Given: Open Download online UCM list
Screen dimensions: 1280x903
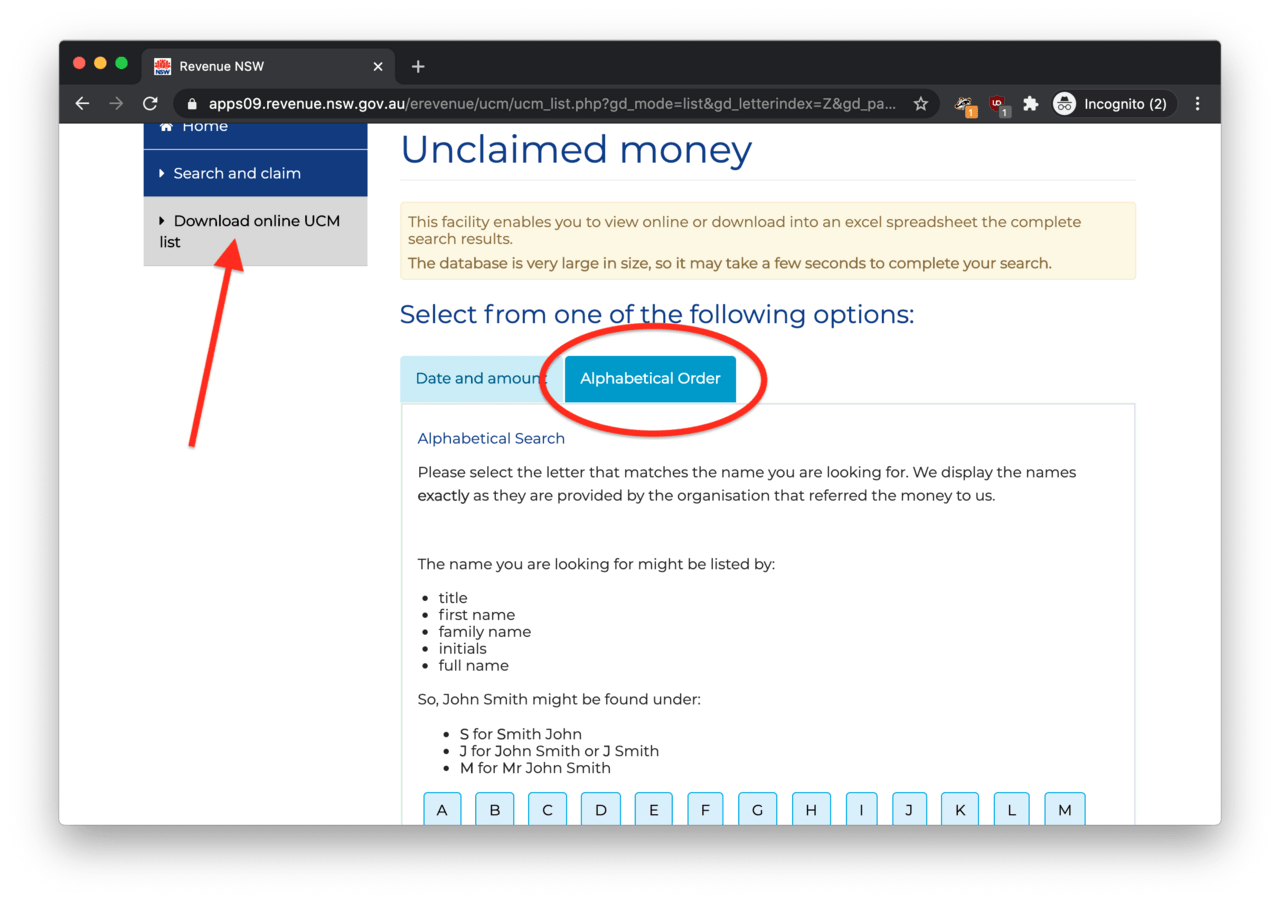Looking at the screenshot, I should click(255, 231).
